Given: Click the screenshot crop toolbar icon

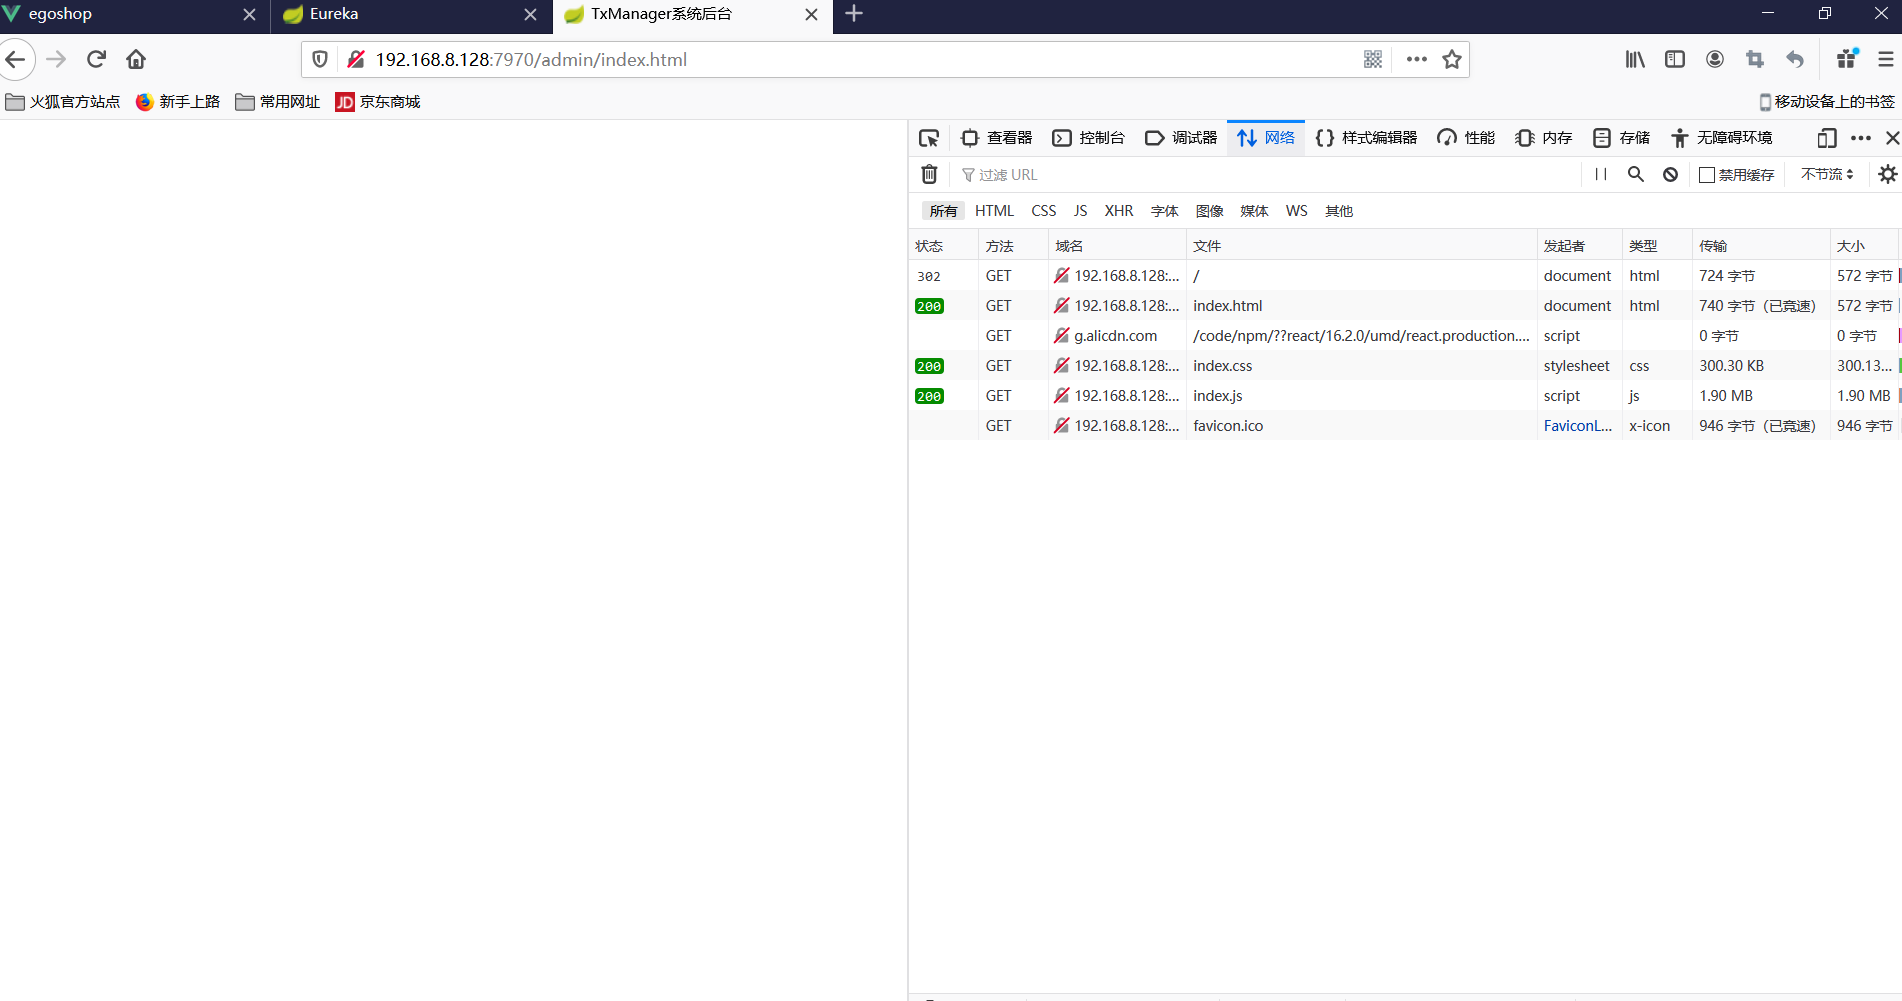Looking at the screenshot, I should (1755, 60).
